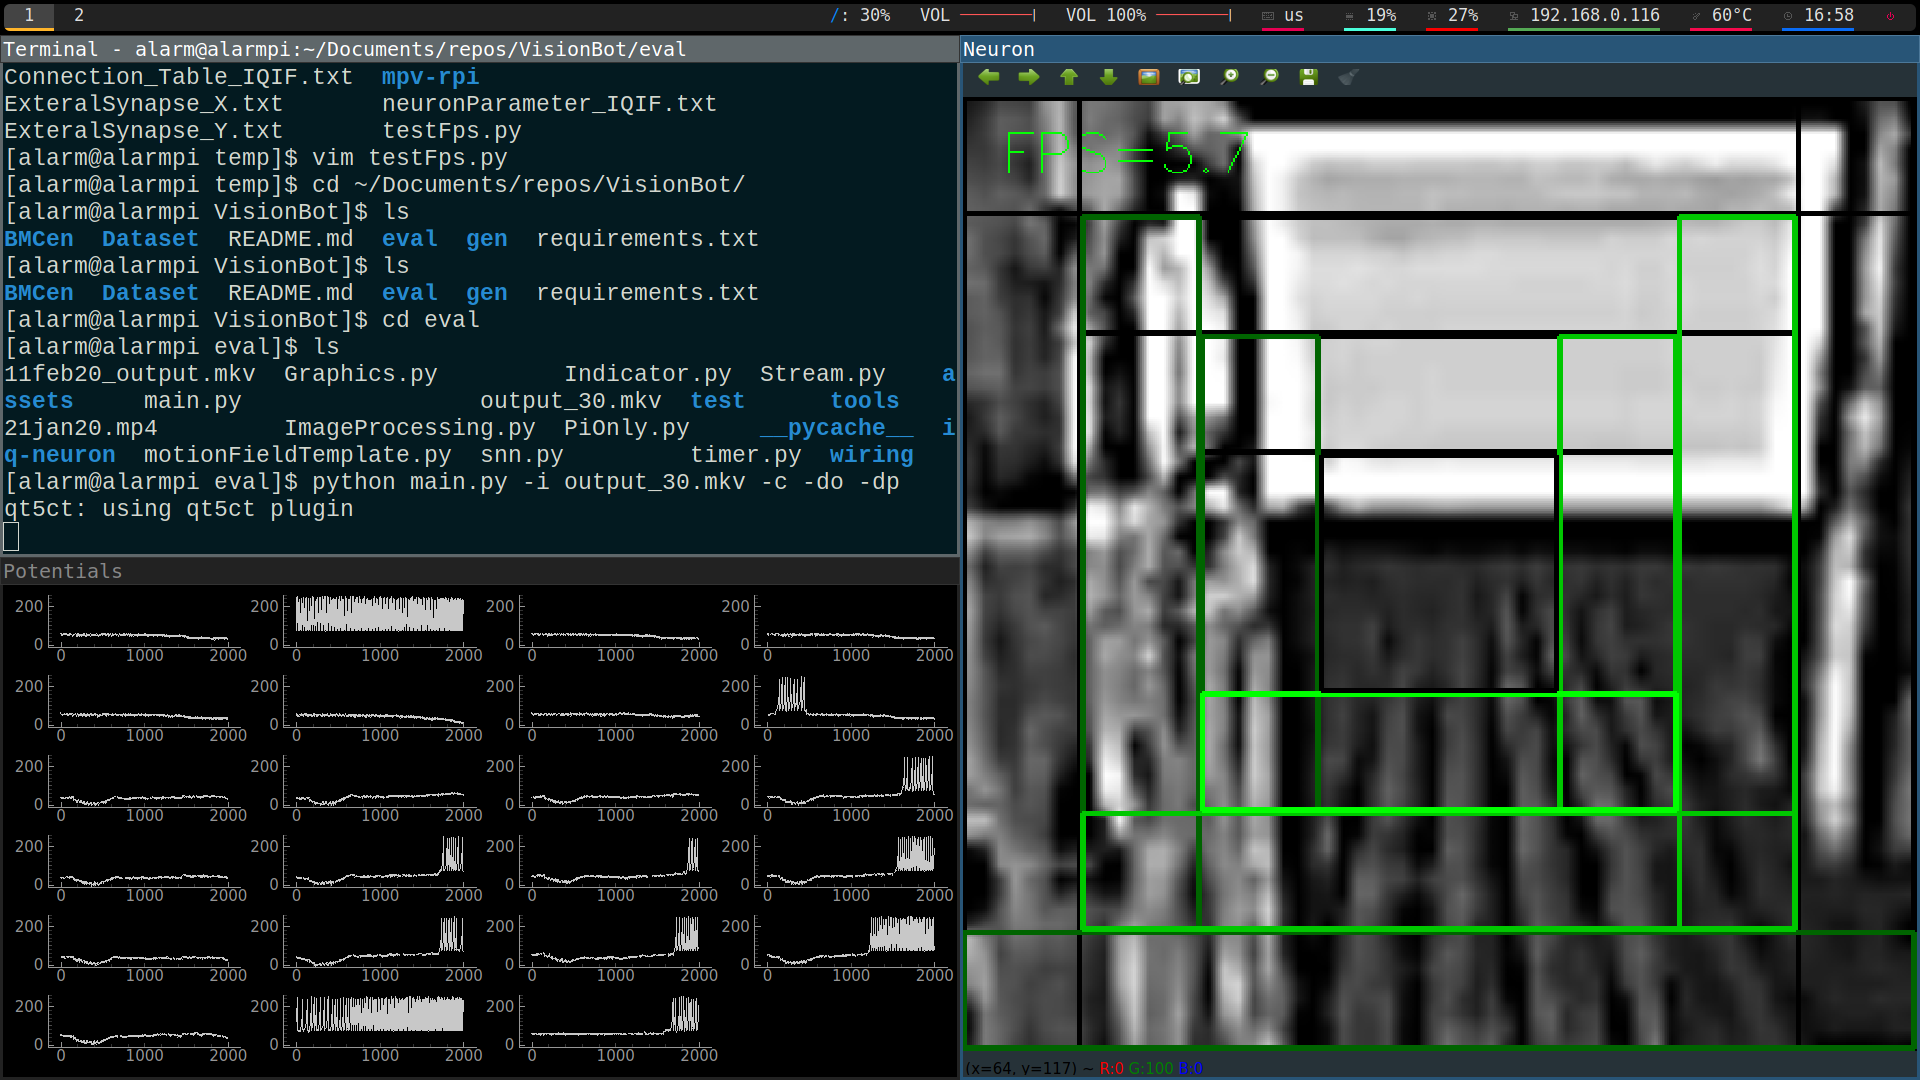Click snn.py in terminal listing
The image size is (1920, 1080).
[522, 455]
